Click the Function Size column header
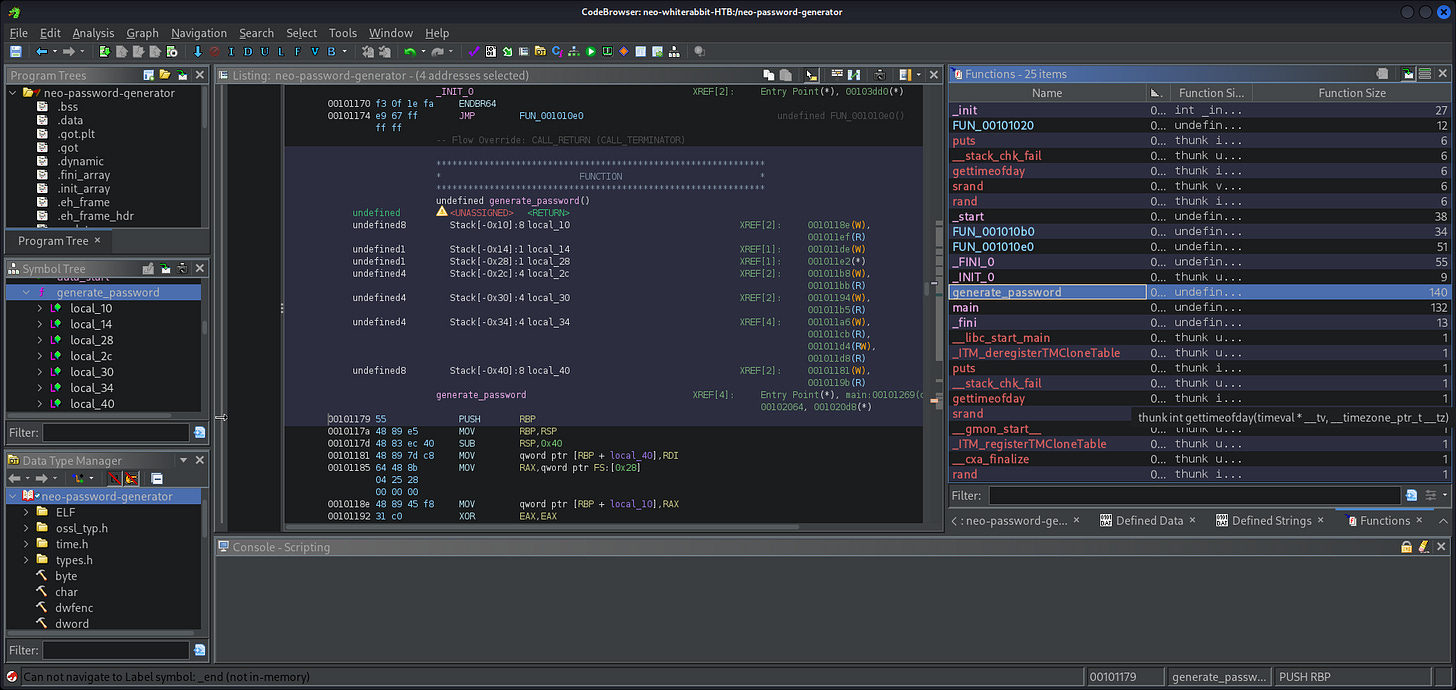Image resolution: width=1456 pixels, height=690 pixels. click(x=1352, y=93)
